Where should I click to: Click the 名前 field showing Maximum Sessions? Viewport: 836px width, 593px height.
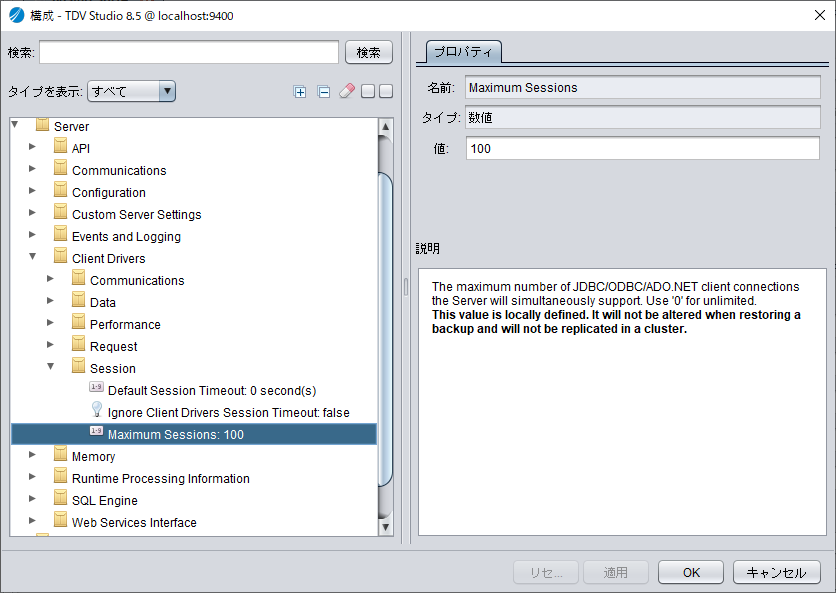[x=642, y=87]
